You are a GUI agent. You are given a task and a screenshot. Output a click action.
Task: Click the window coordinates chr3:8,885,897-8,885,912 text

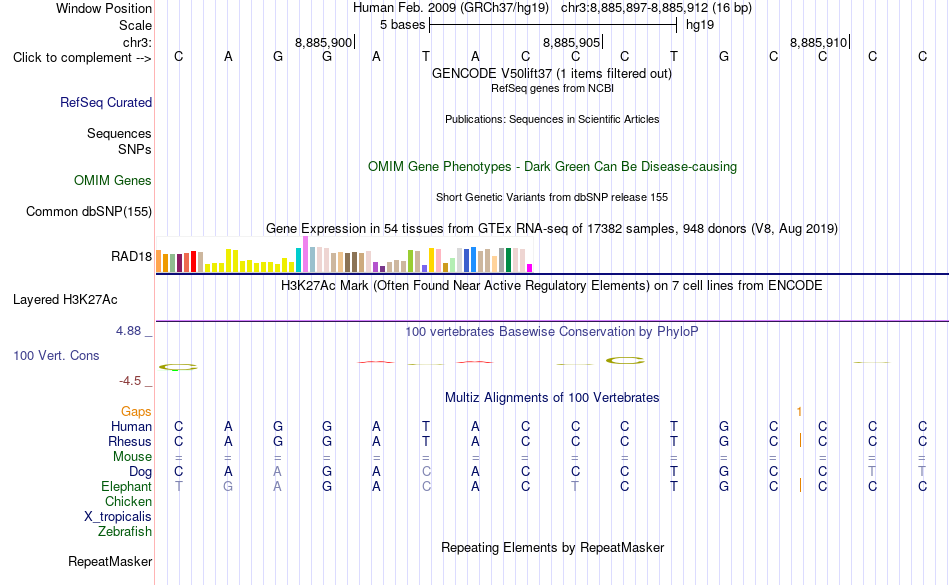(656, 8)
